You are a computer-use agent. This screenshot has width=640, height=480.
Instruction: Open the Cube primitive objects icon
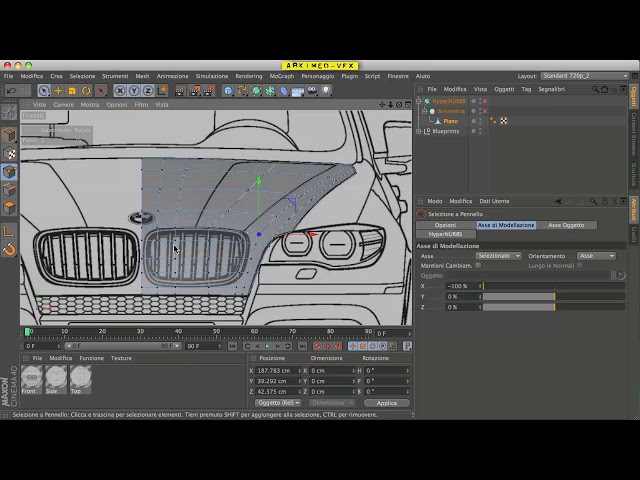point(228,91)
